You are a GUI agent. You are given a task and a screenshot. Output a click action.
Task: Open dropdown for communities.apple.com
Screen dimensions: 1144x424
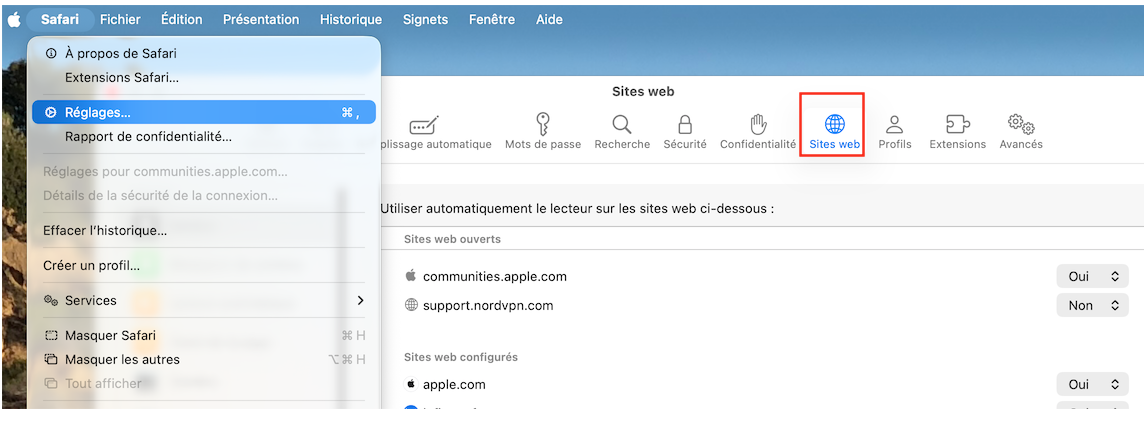click(1092, 276)
